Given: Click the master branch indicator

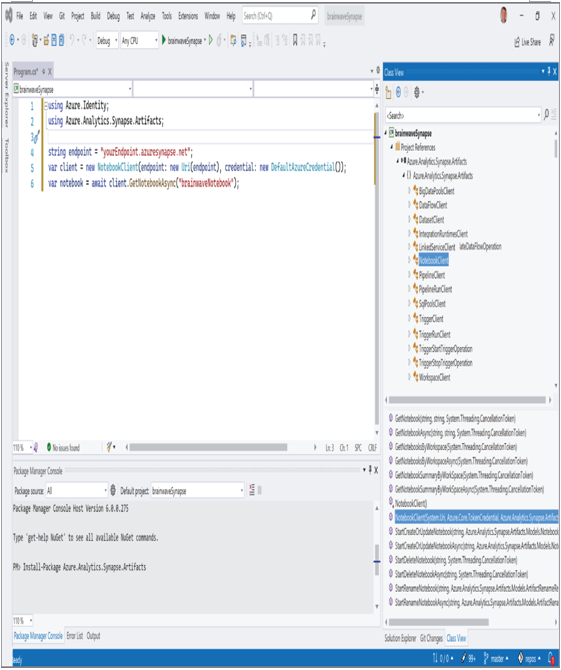Looking at the screenshot, I should point(496,658).
